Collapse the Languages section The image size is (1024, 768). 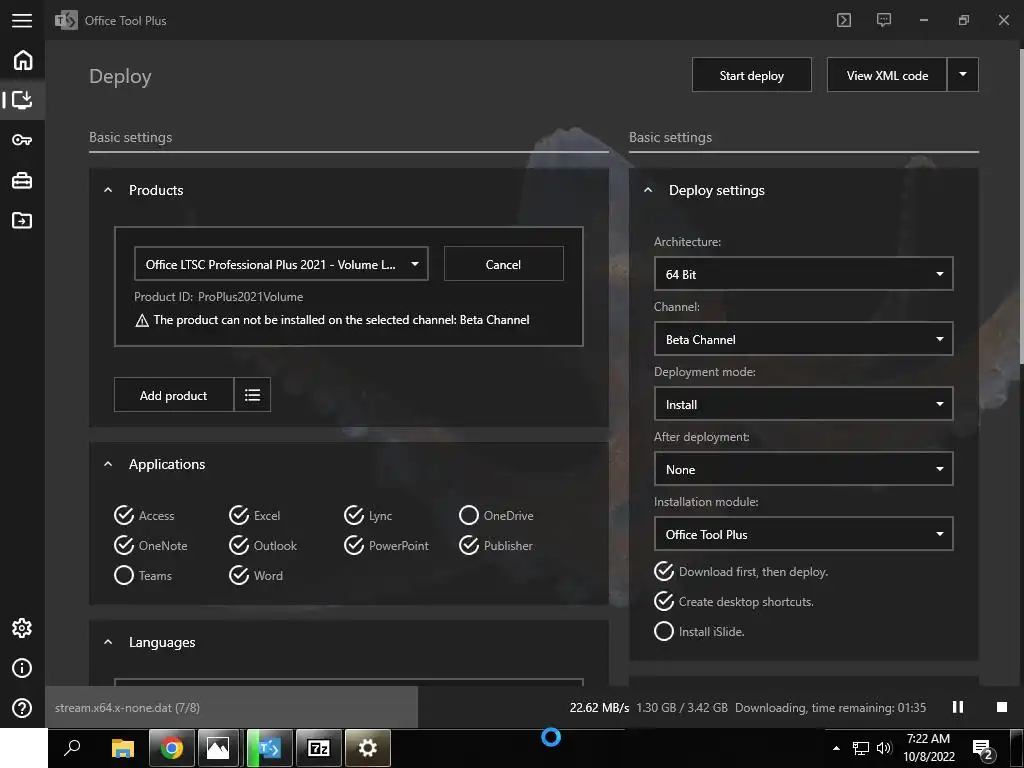[x=108, y=643]
